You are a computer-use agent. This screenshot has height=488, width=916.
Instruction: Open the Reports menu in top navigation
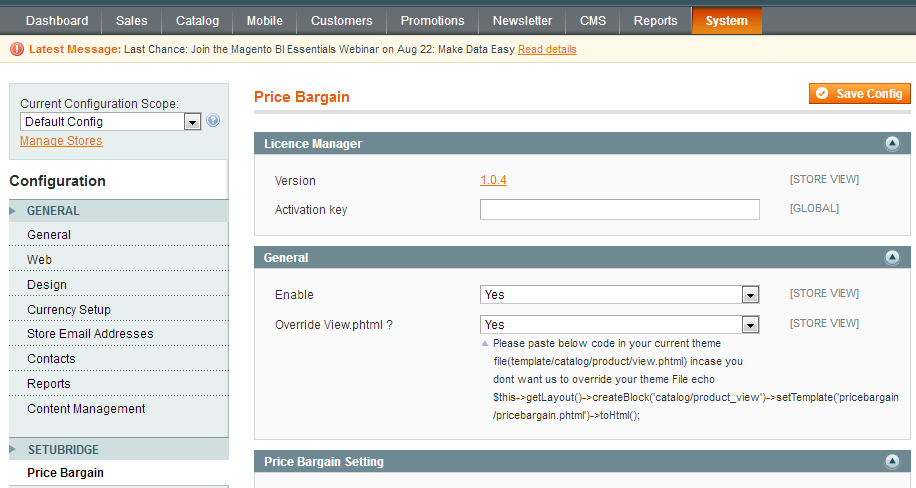click(655, 21)
